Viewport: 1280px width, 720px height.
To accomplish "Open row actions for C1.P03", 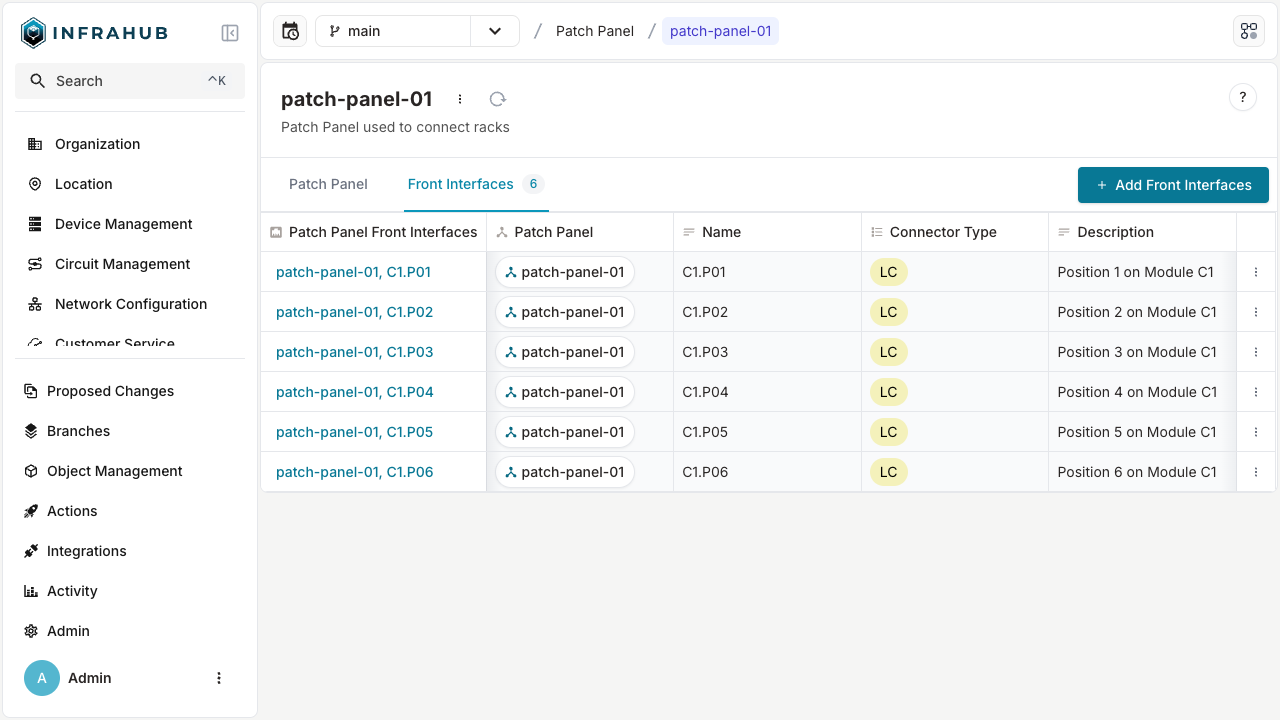I will click(1256, 352).
